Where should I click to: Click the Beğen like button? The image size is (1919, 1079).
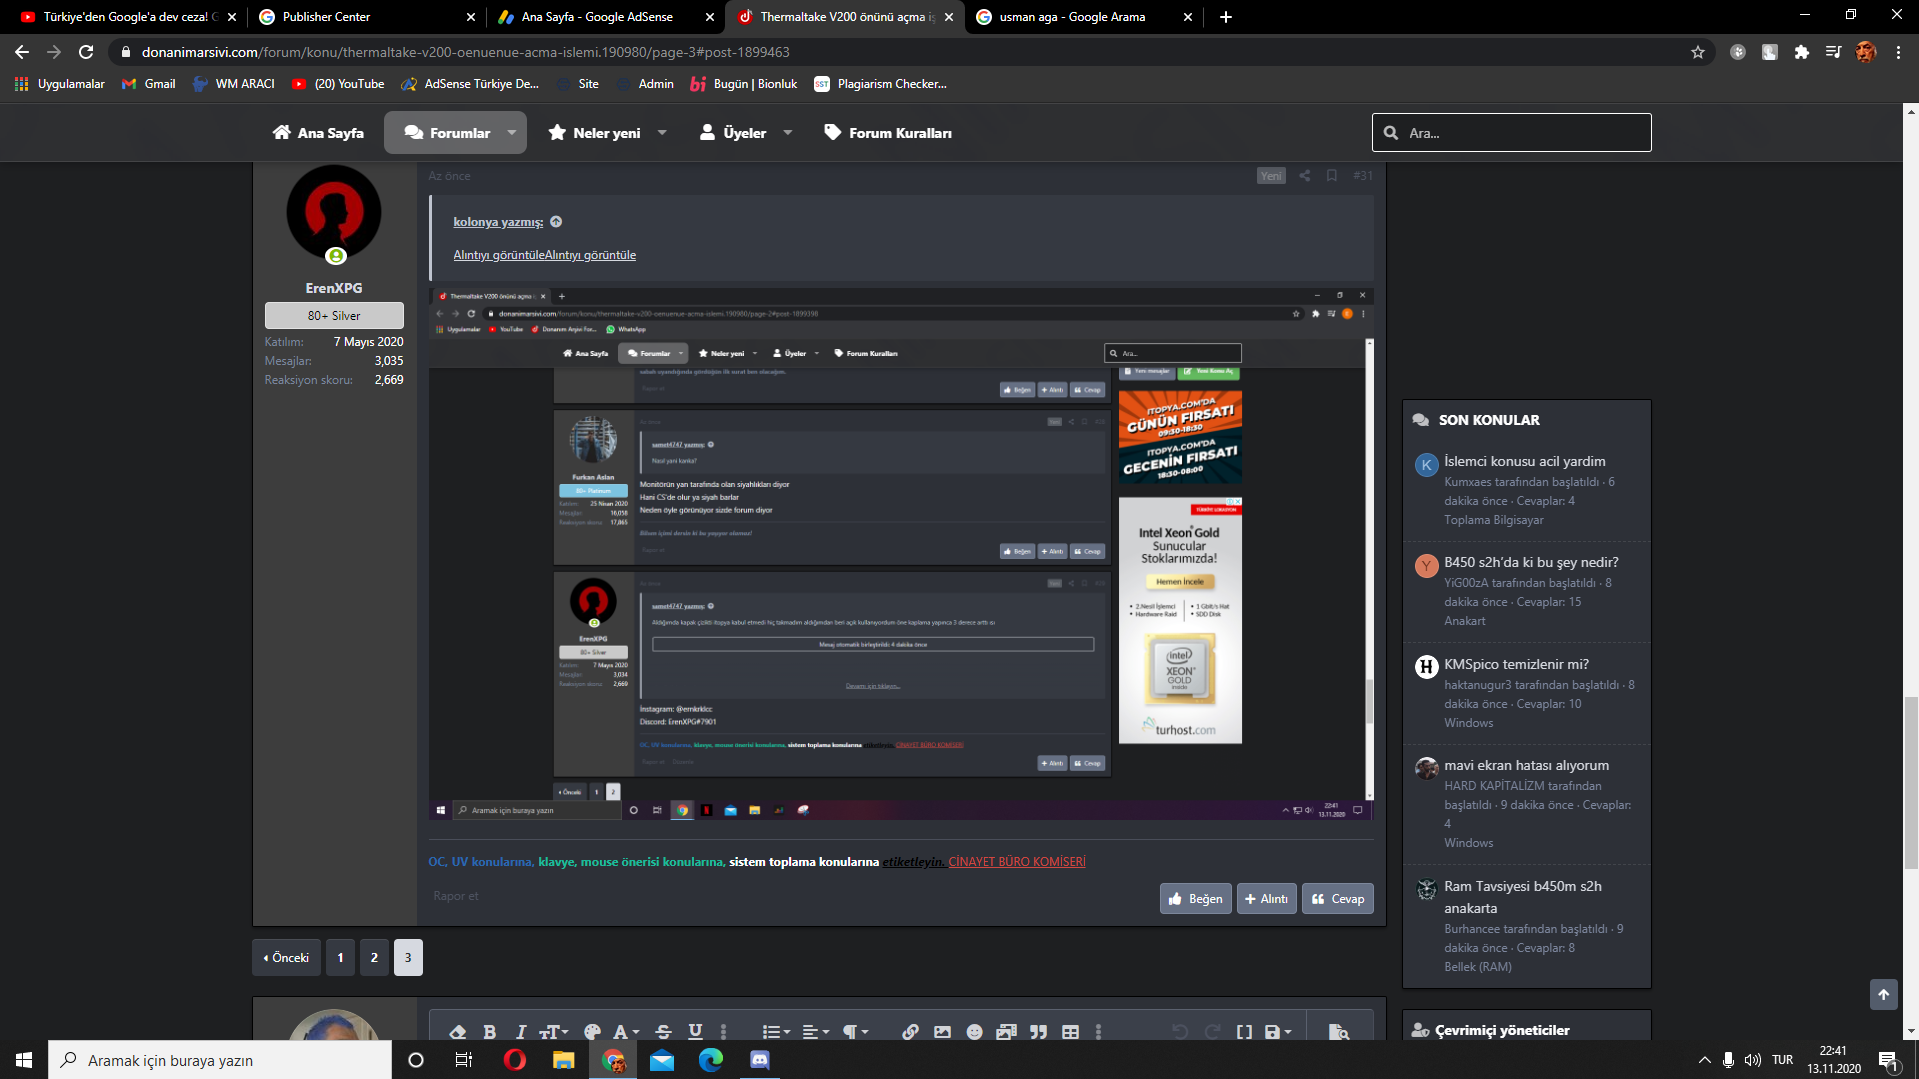tap(1195, 899)
